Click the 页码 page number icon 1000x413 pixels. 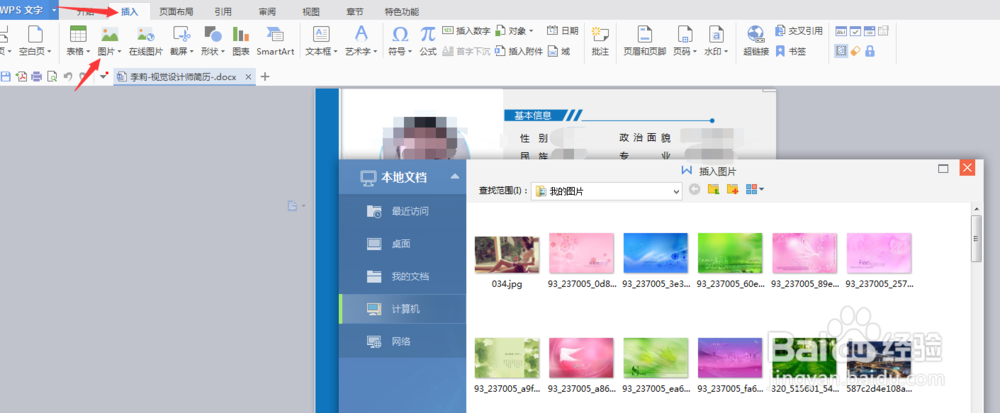686,34
